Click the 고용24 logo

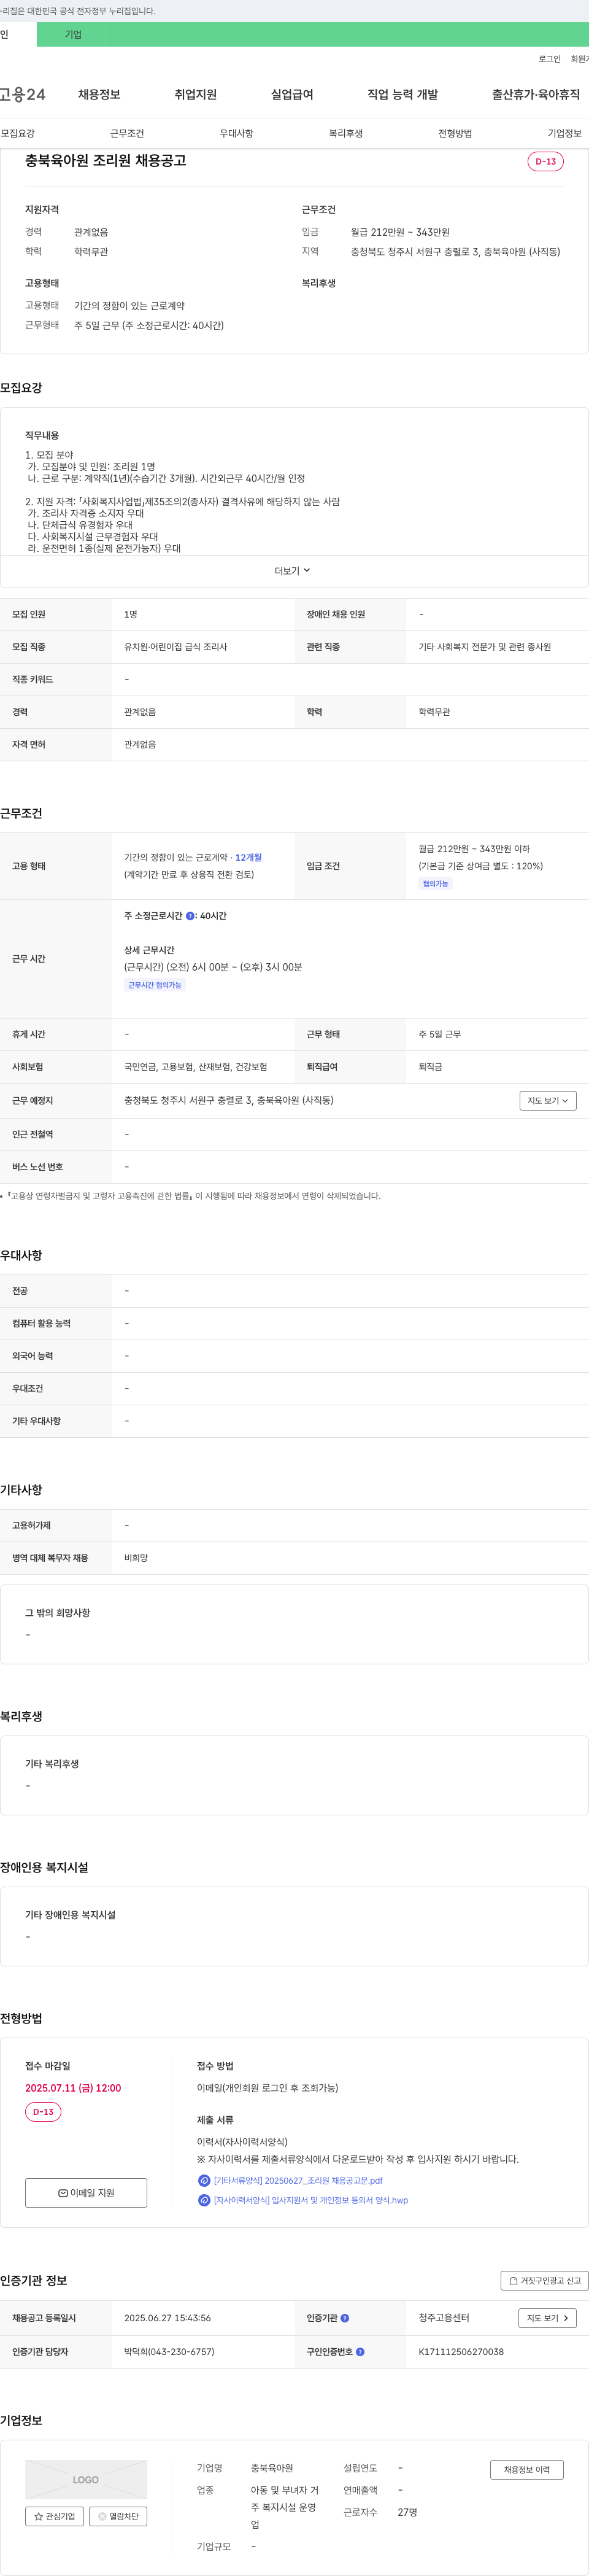click(x=22, y=94)
